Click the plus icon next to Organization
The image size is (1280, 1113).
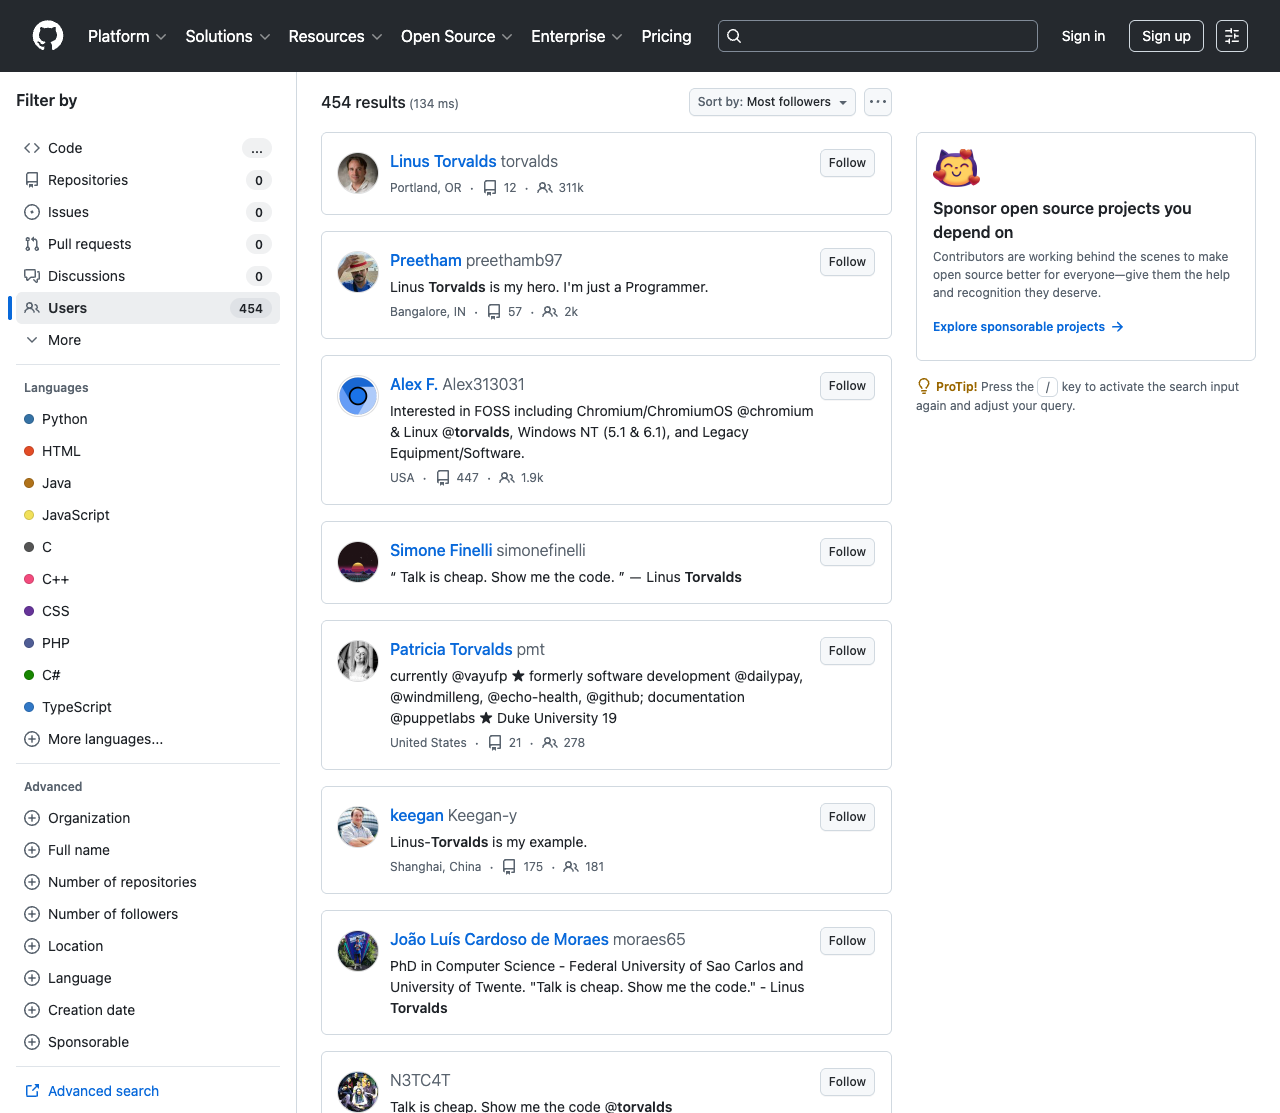click(x=32, y=818)
